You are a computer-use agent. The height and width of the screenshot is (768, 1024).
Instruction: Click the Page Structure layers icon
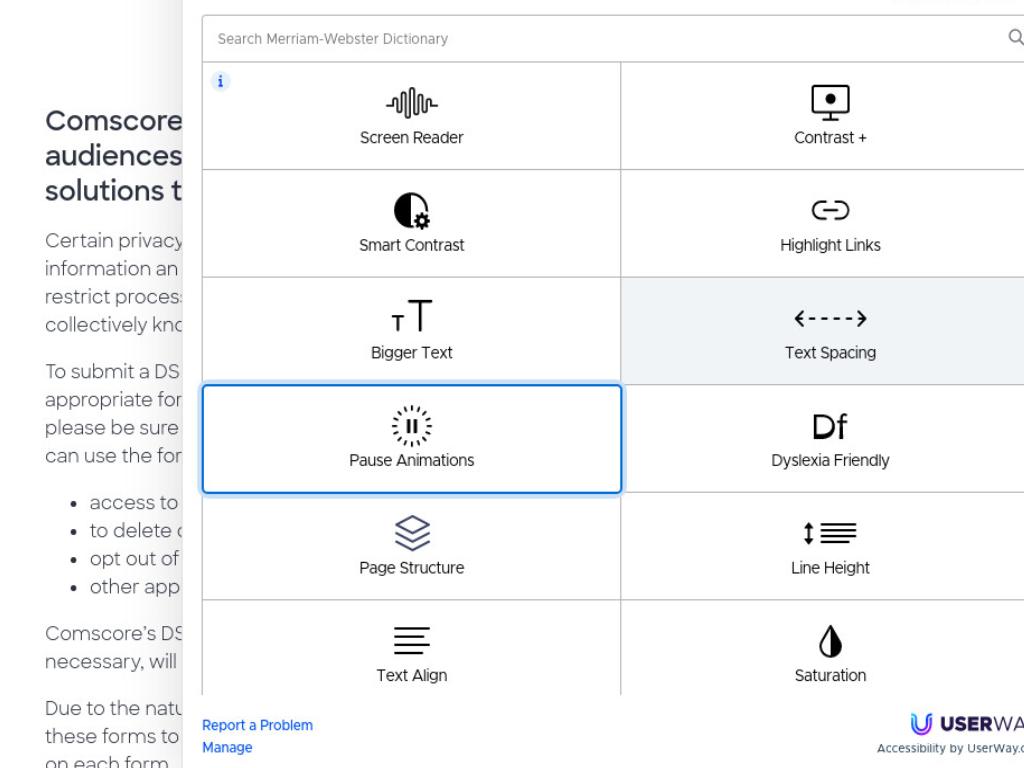click(412, 533)
